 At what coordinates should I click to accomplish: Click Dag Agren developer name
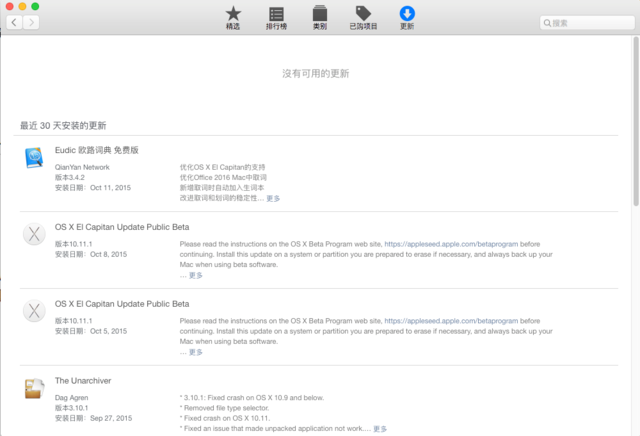[71, 398]
